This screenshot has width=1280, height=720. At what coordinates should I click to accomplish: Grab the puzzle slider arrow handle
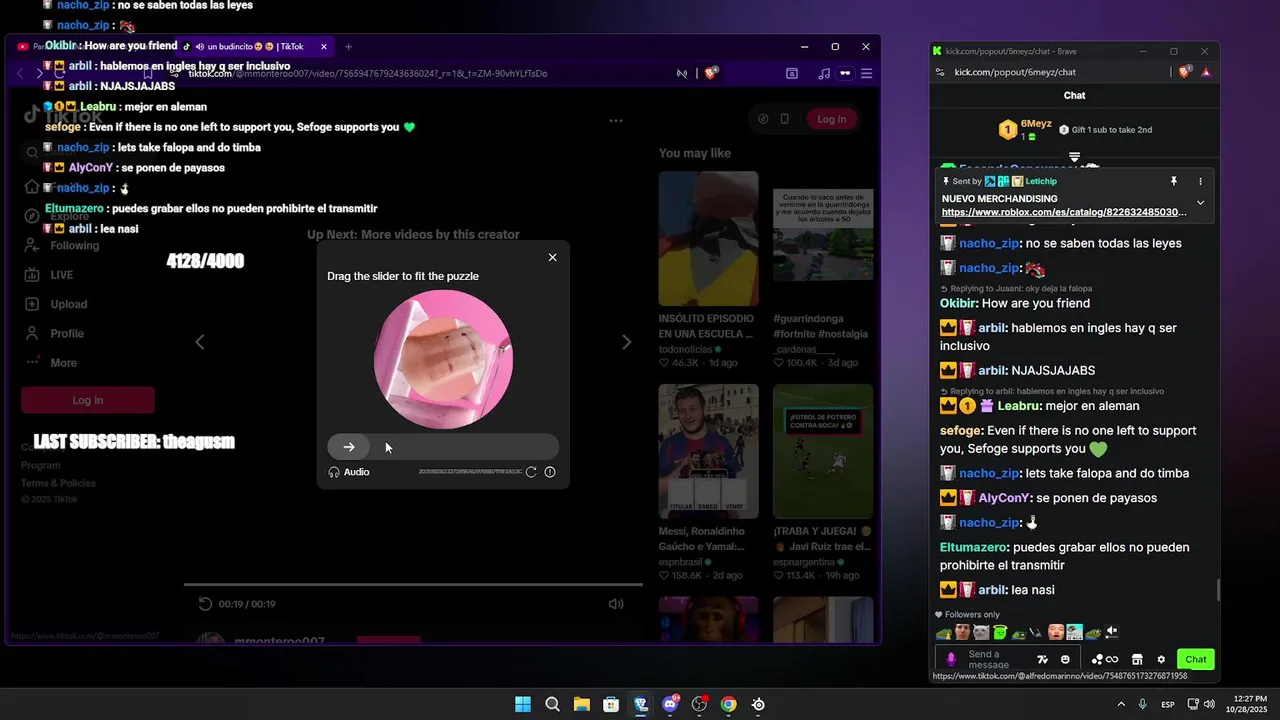[348, 447]
